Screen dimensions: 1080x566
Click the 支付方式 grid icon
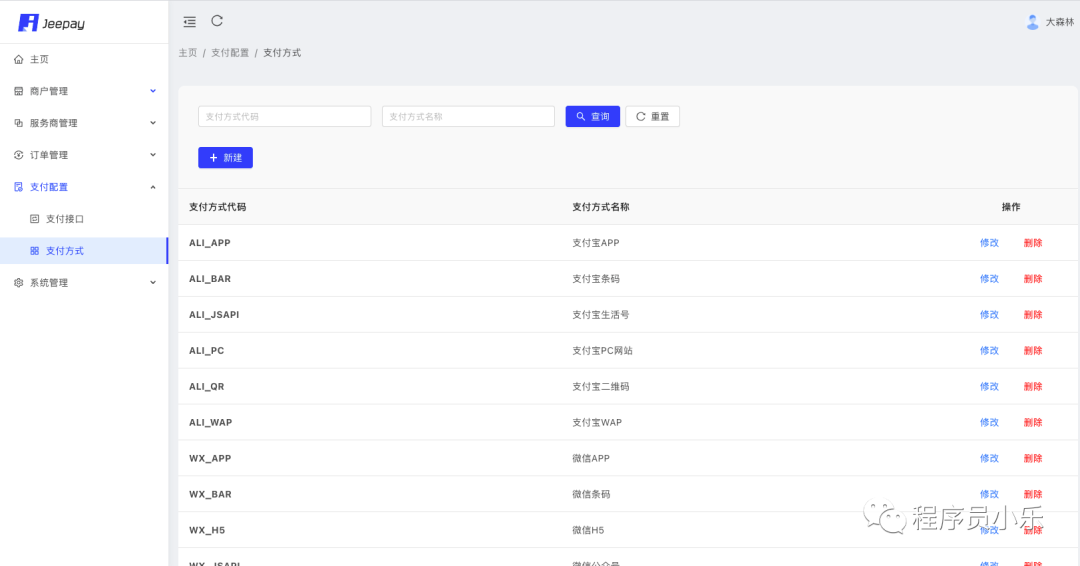coord(34,251)
